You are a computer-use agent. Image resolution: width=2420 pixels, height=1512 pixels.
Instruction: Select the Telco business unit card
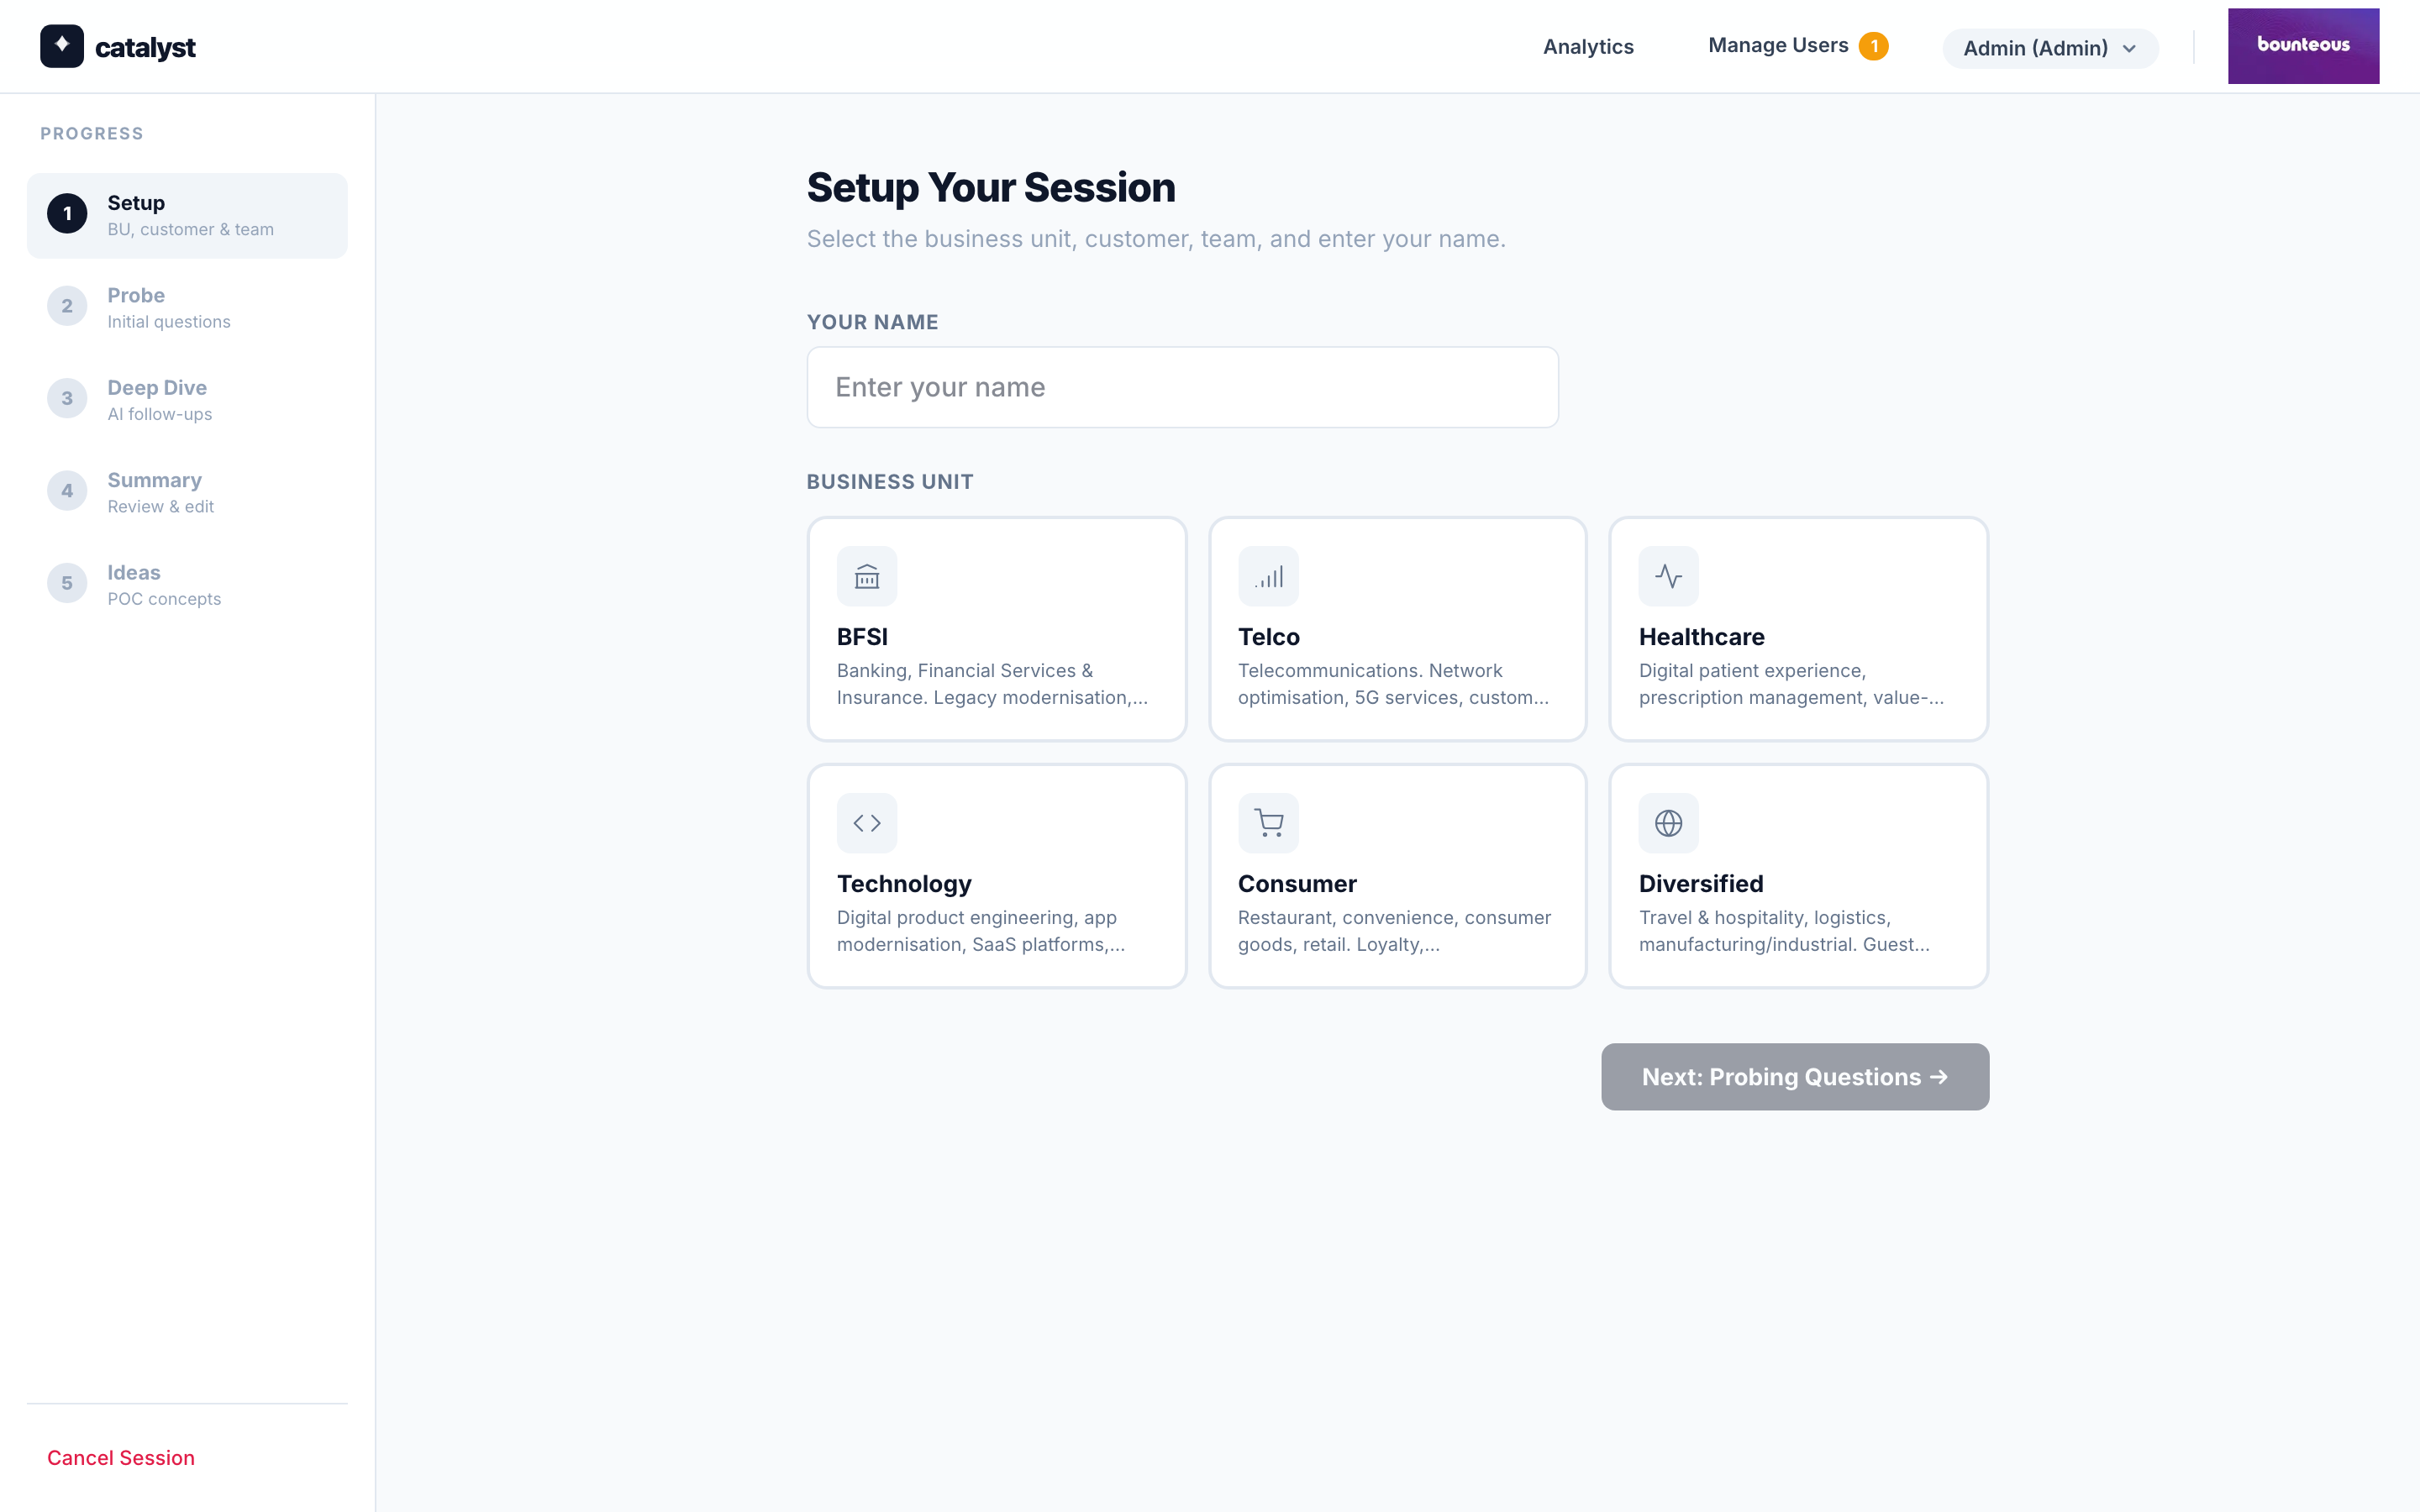(1397, 629)
